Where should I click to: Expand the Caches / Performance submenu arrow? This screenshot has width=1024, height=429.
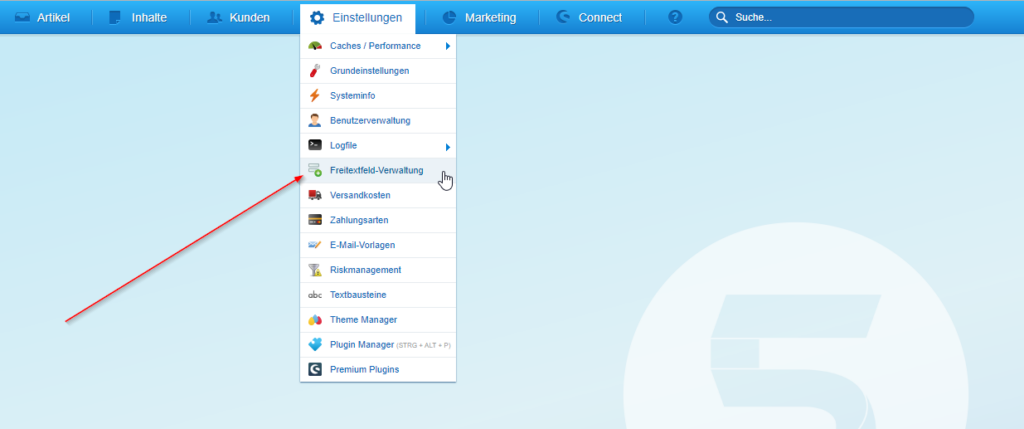coord(448,46)
